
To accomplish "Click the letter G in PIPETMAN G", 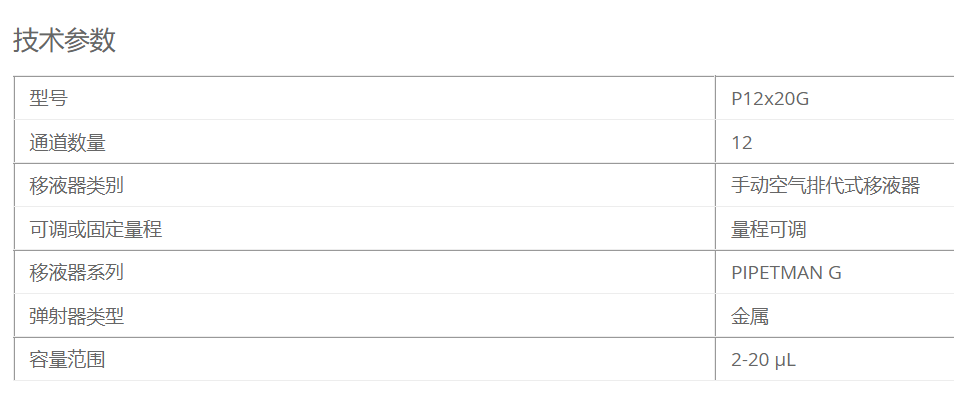I will click(x=835, y=272).
